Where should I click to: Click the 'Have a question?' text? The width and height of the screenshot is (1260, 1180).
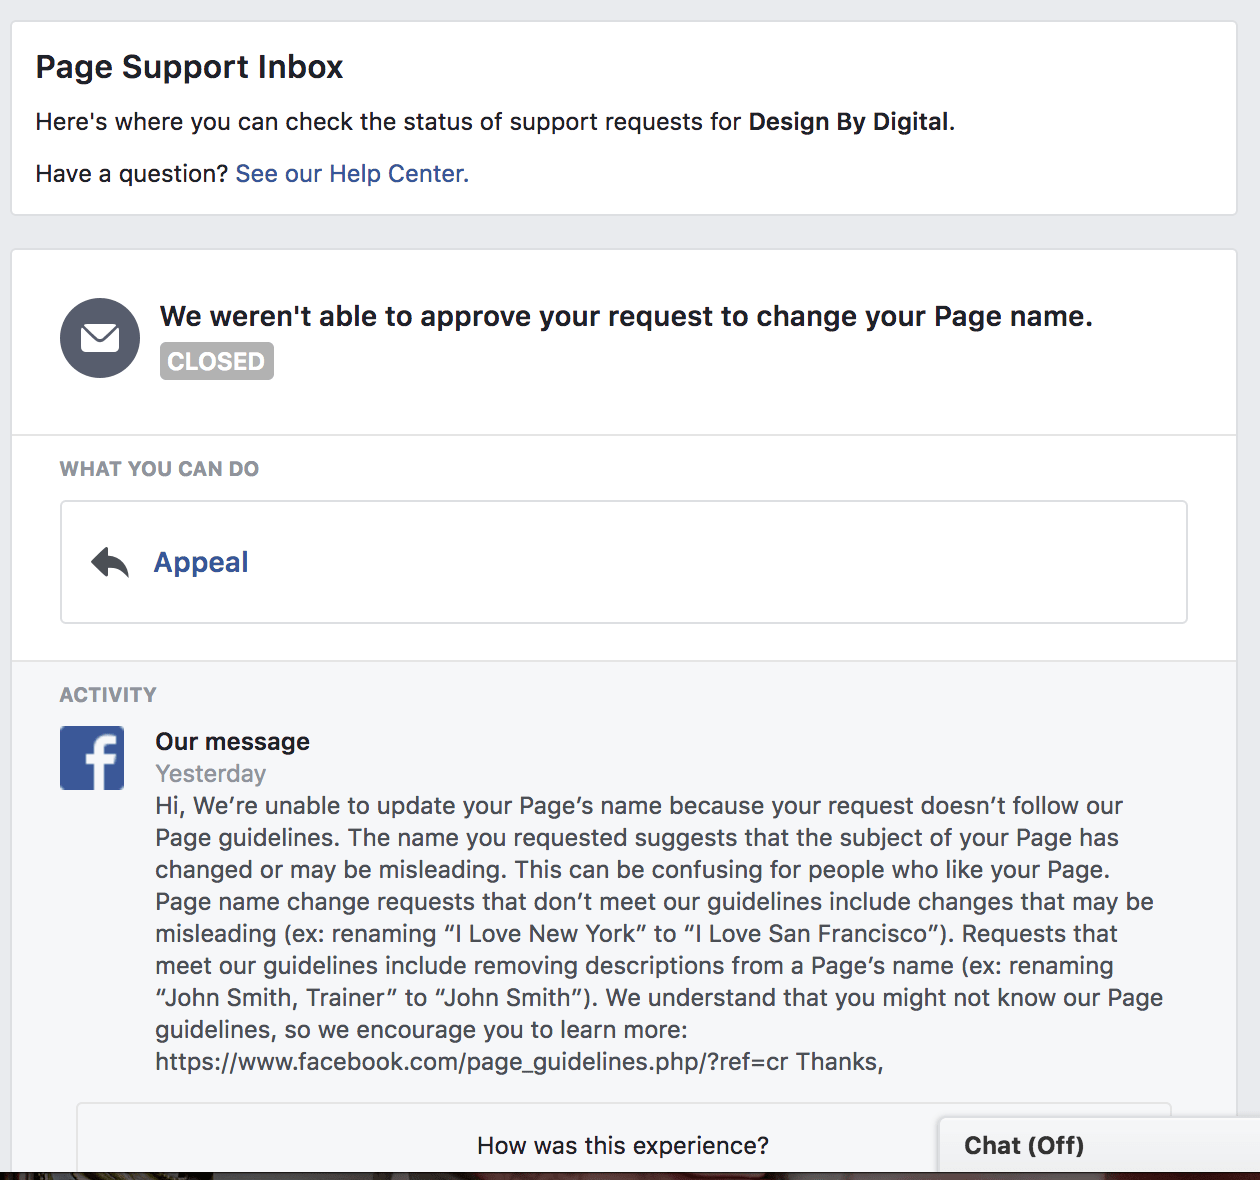pos(132,174)
